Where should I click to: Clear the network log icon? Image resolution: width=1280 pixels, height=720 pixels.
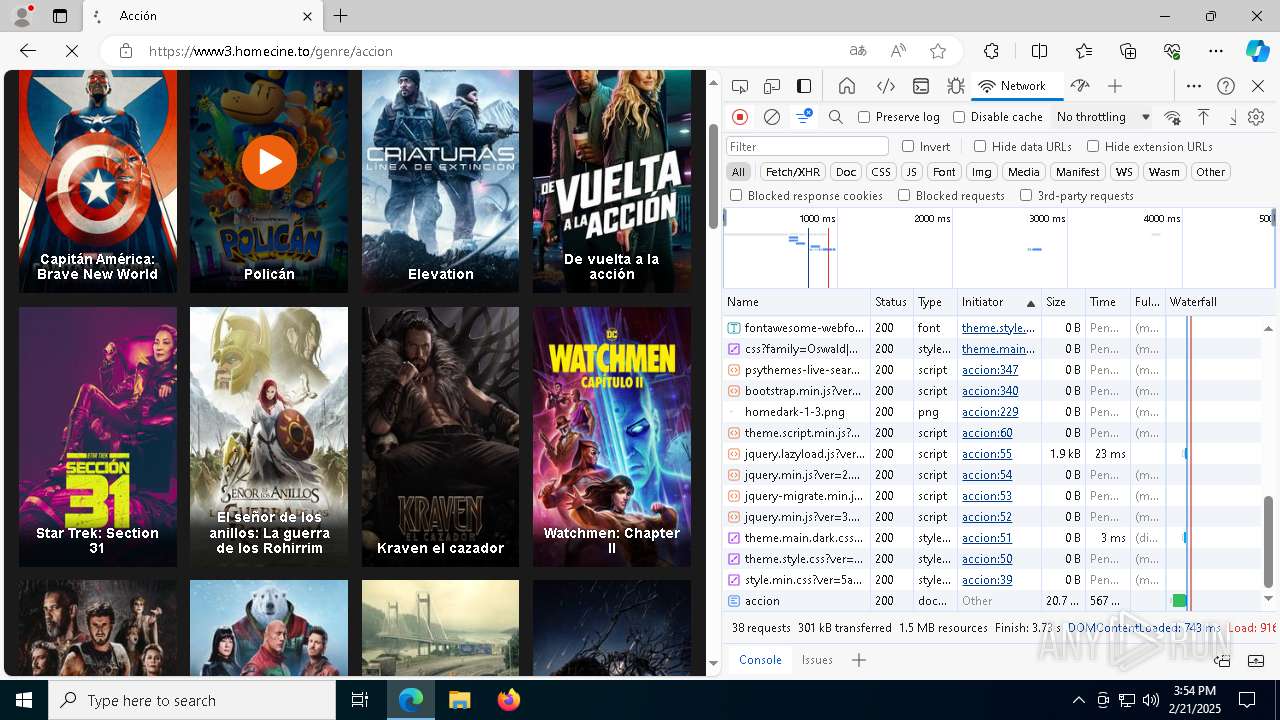coord(772,117)
